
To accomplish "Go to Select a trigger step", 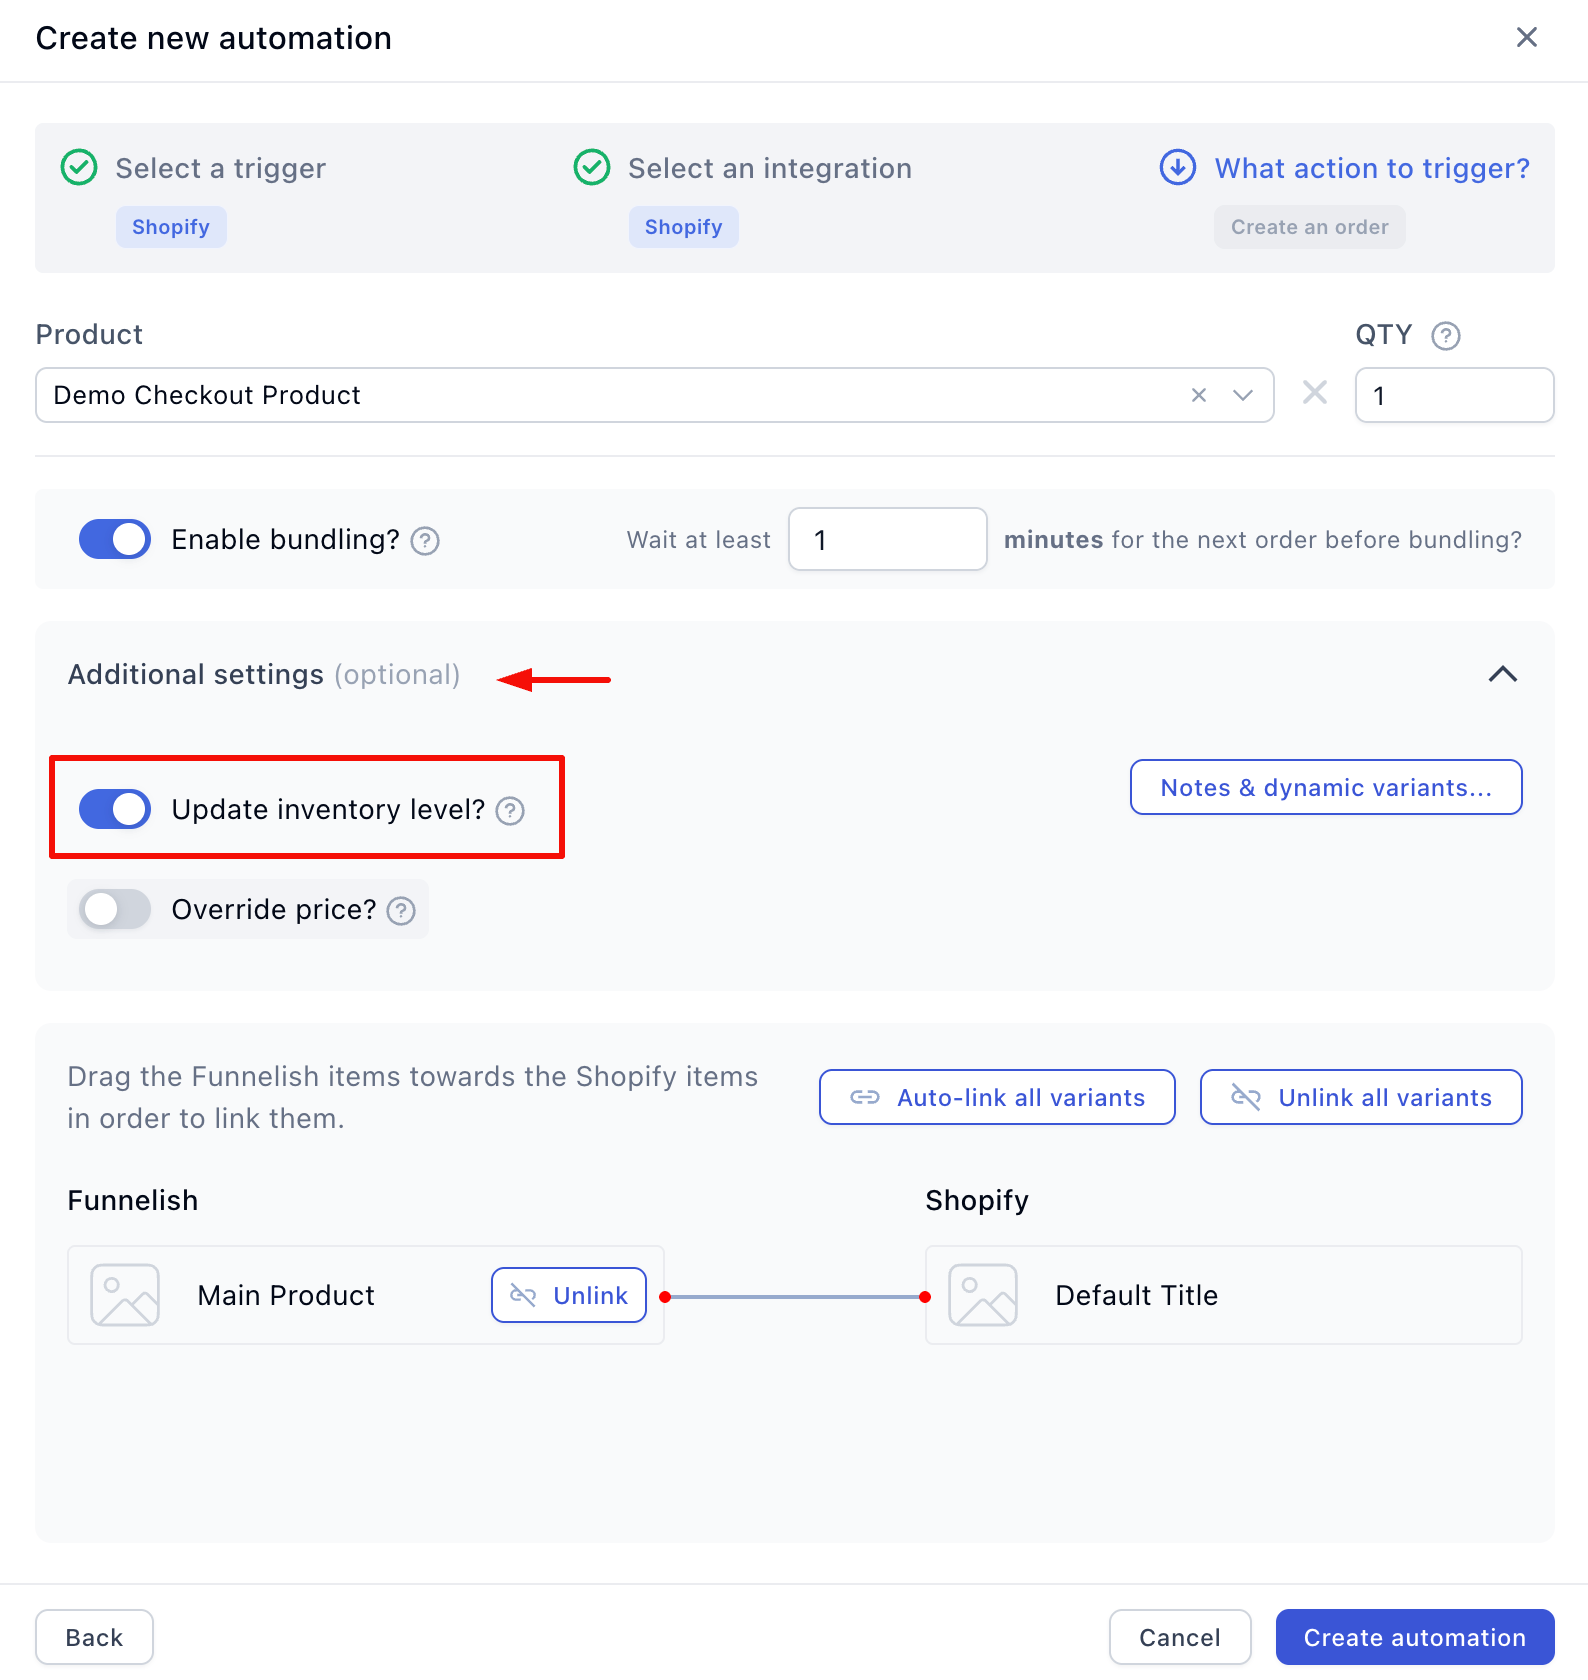I will coord(220,168).
